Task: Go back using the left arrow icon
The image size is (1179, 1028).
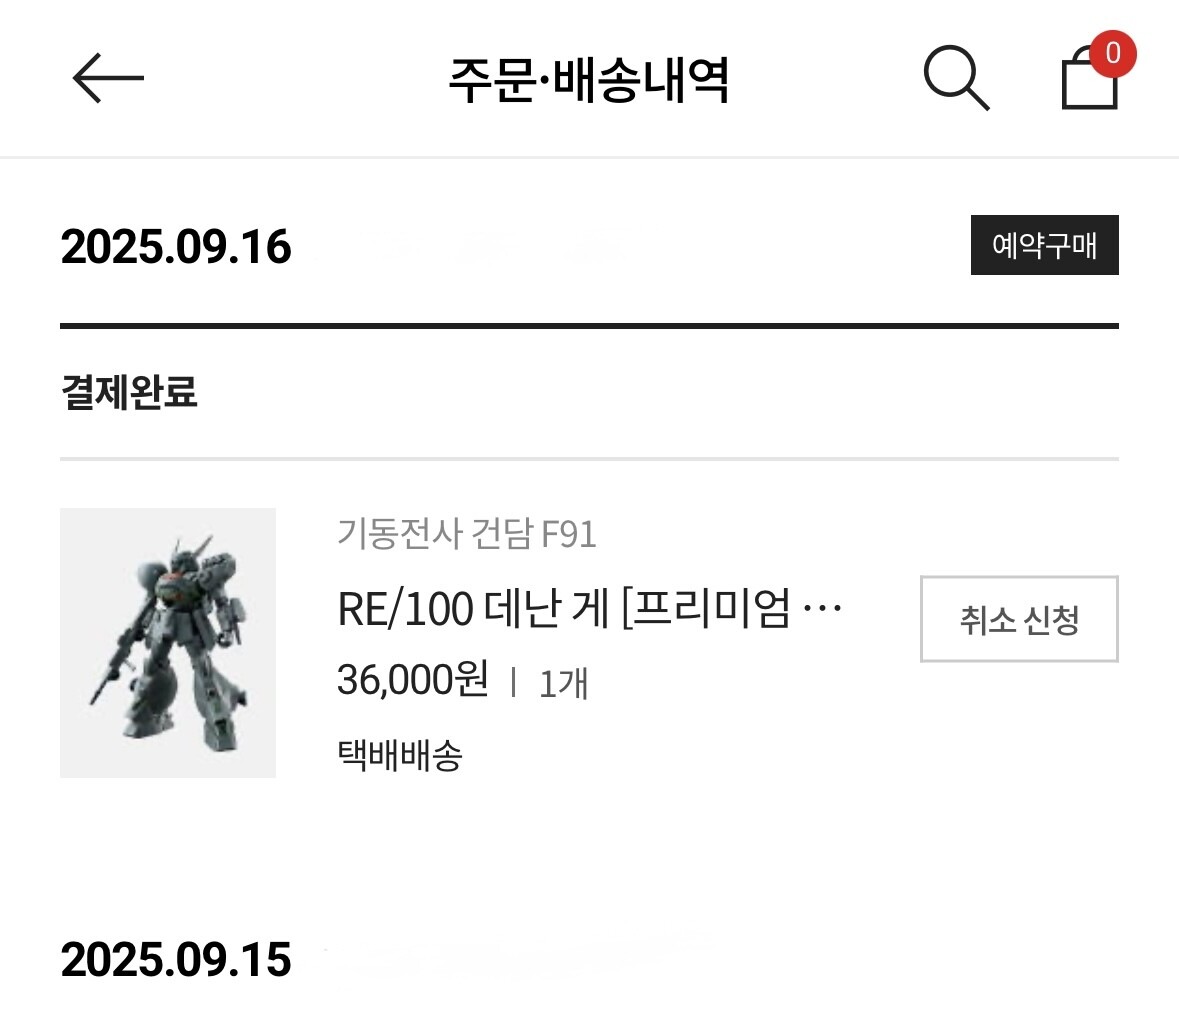Action: pos(108,77)
